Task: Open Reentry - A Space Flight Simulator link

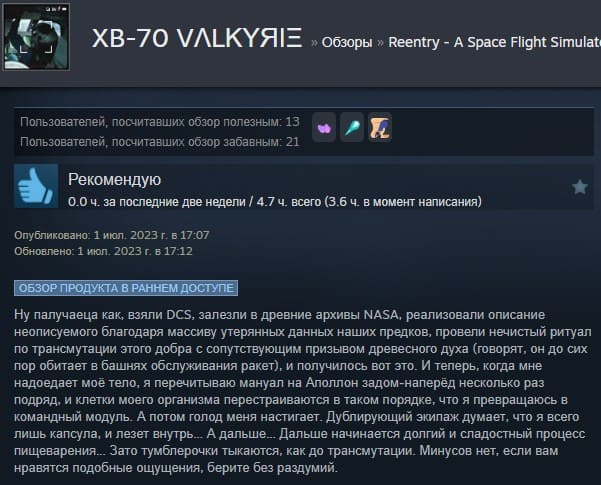Action: pos(494,42)
